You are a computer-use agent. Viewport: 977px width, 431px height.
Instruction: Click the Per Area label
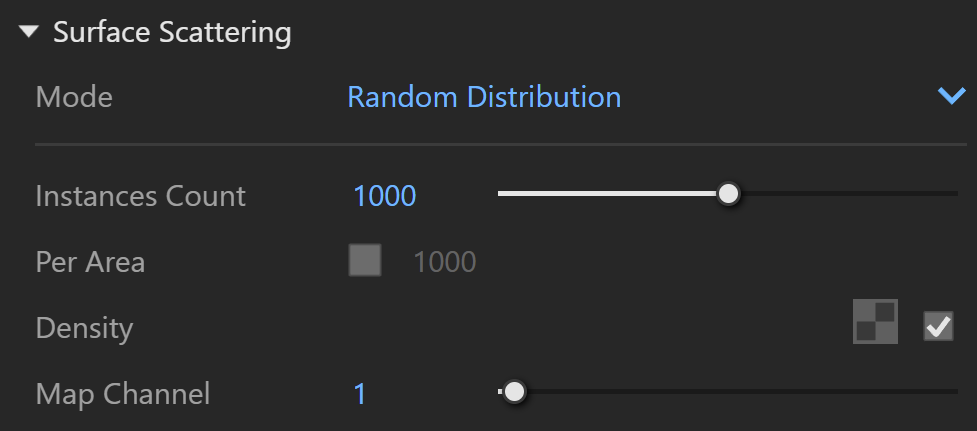90,262
